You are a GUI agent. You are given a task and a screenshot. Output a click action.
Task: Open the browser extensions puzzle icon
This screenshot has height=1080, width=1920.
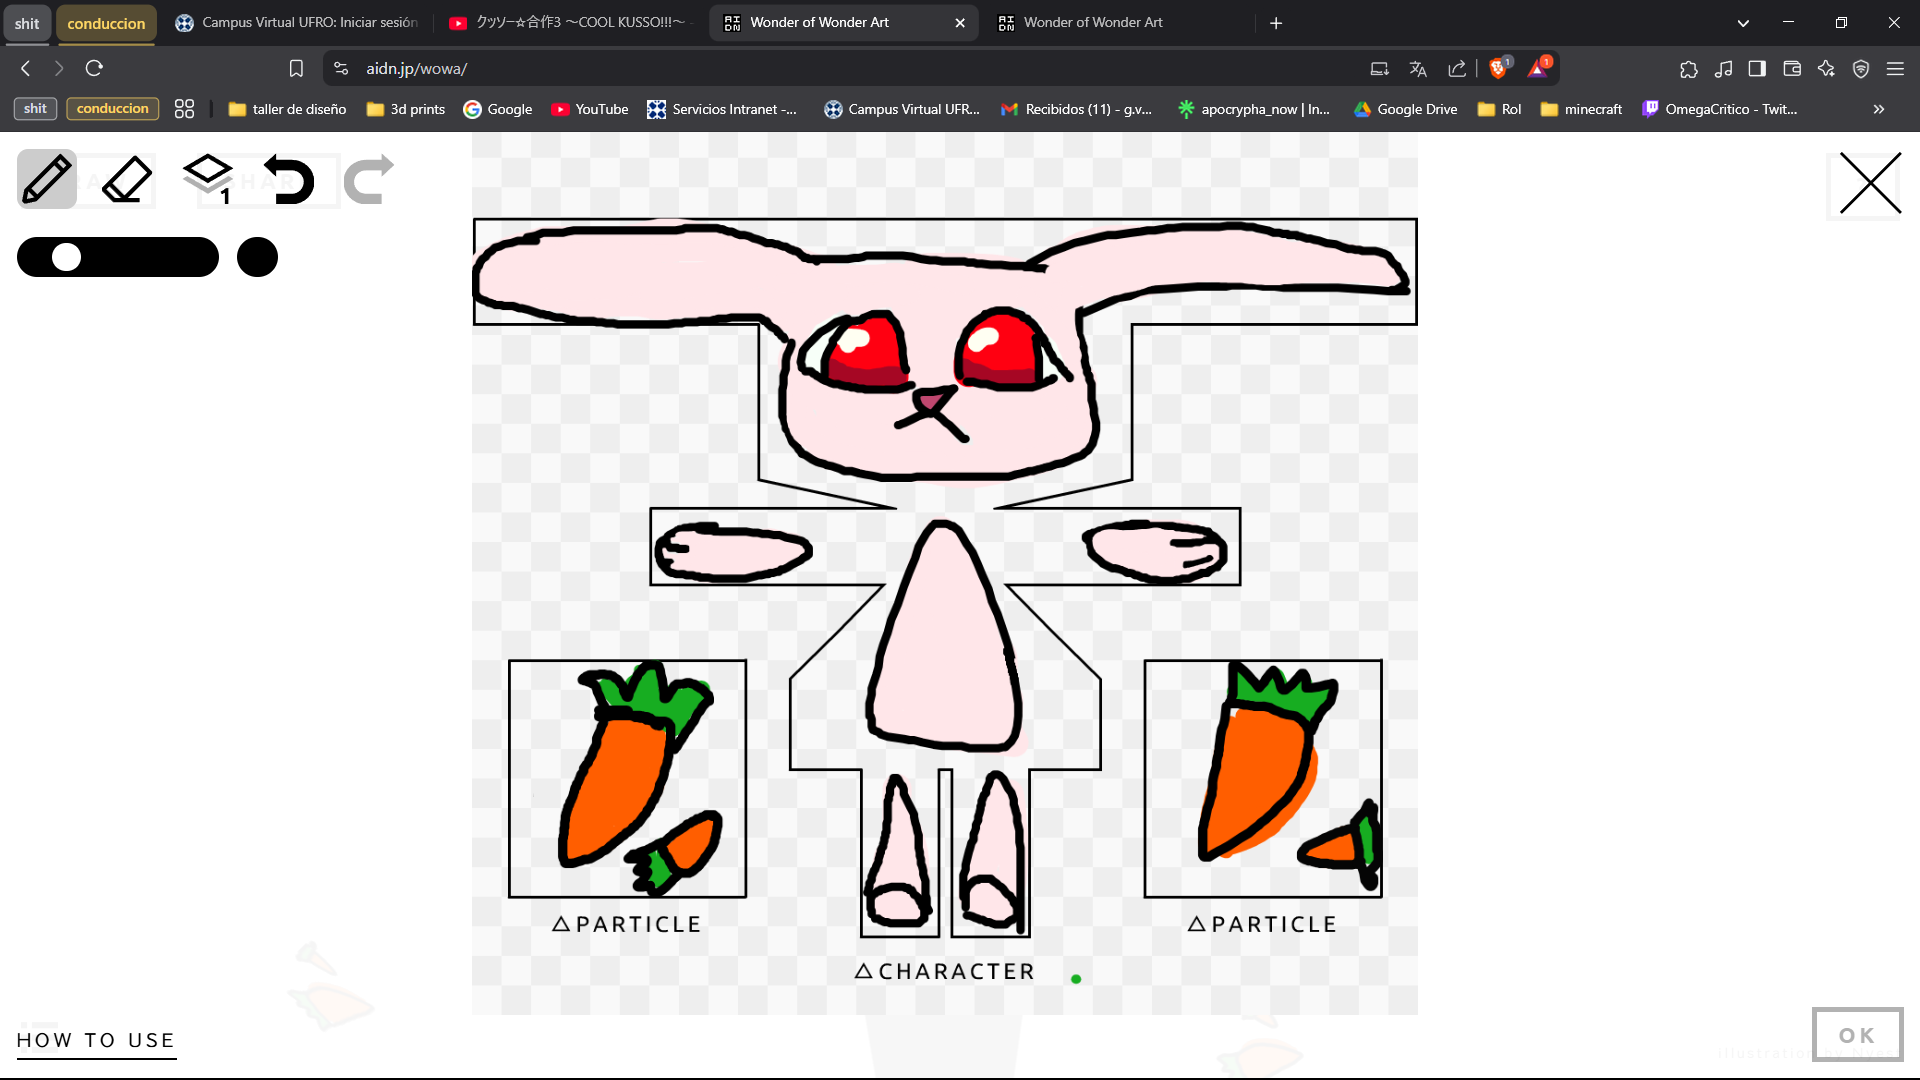(1690, 68)
